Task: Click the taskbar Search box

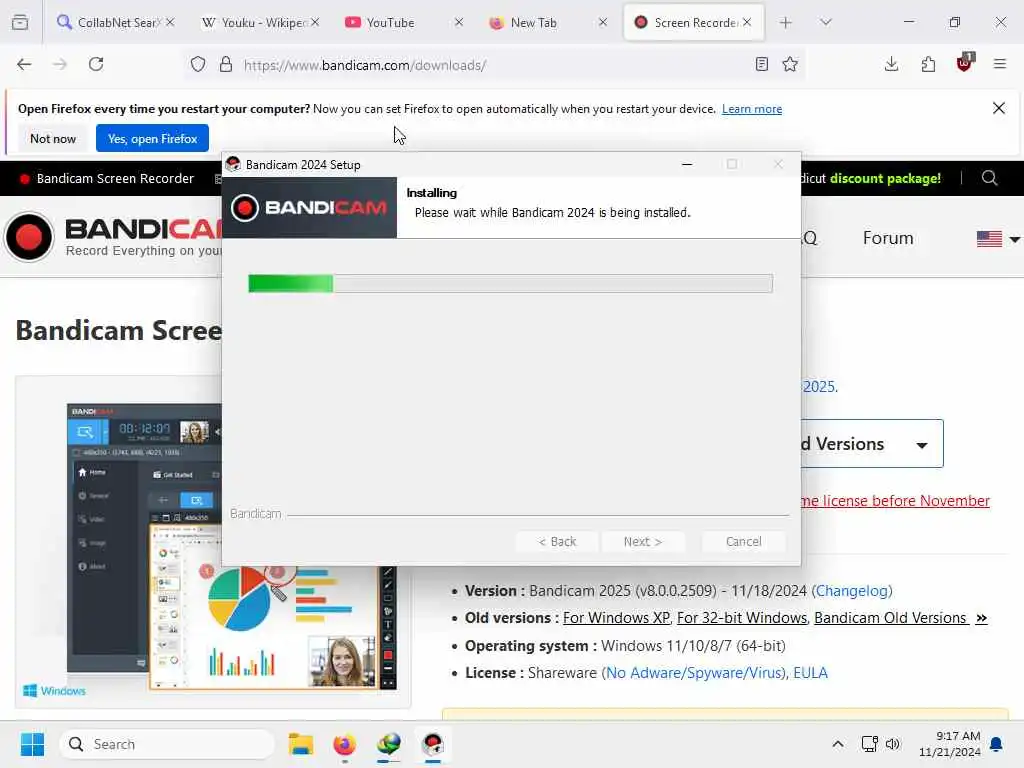Action: [167, 744]
